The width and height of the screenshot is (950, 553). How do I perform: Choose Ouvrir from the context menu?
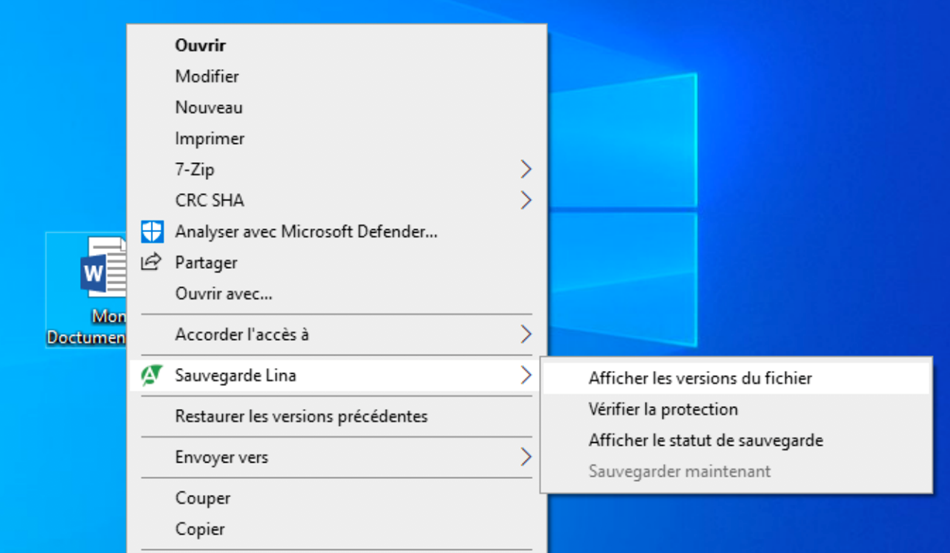point(200,45)
